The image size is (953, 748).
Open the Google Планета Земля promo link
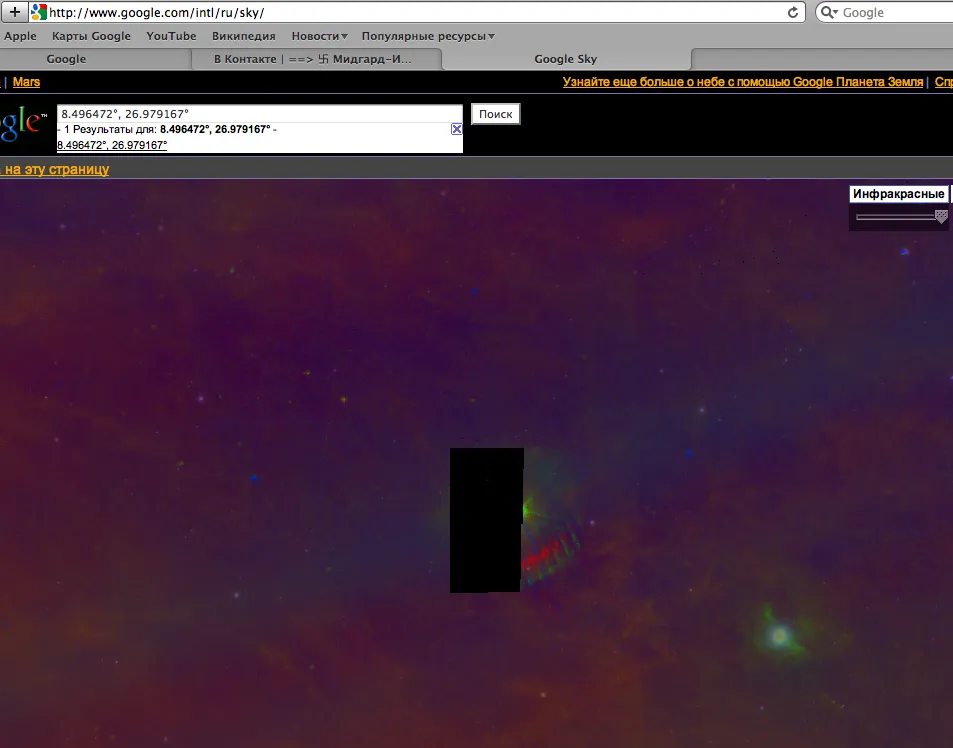(742, 82)
